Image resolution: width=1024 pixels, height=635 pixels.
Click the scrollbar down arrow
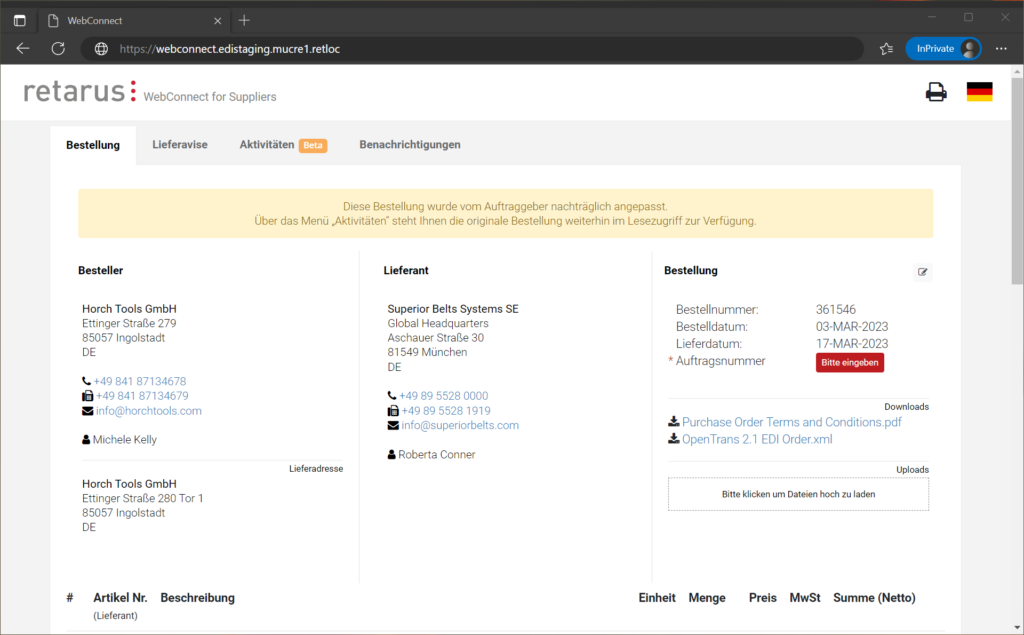pos(1017,628)
